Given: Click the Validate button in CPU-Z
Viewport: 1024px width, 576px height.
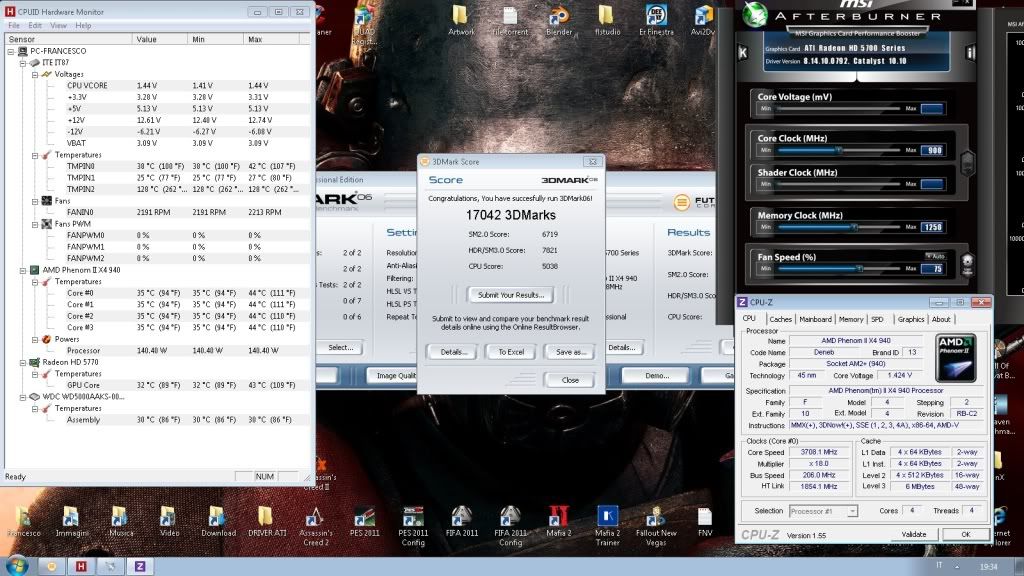Looking at the screenshot, I should (x=913, y=535).
